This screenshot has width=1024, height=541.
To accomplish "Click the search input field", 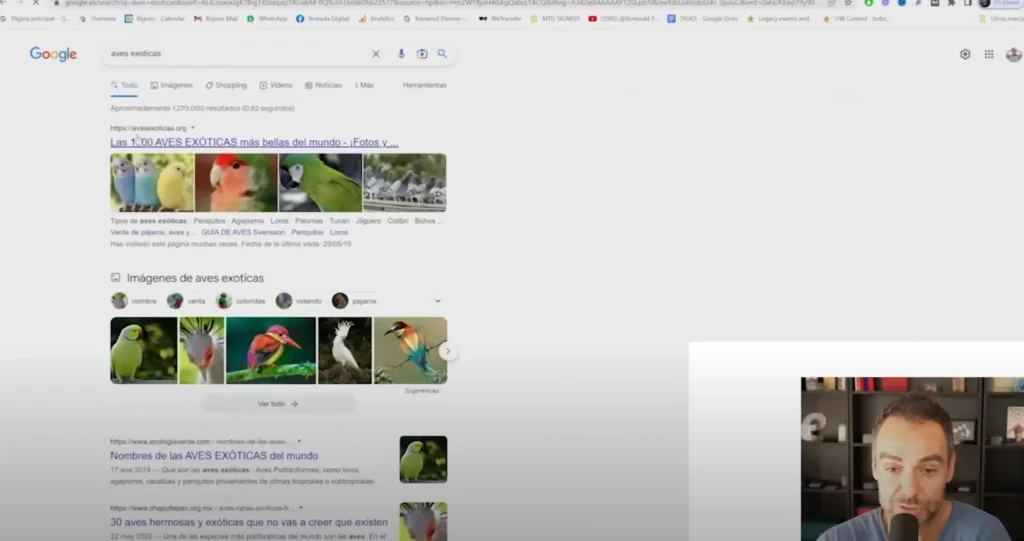I will 238,54.
